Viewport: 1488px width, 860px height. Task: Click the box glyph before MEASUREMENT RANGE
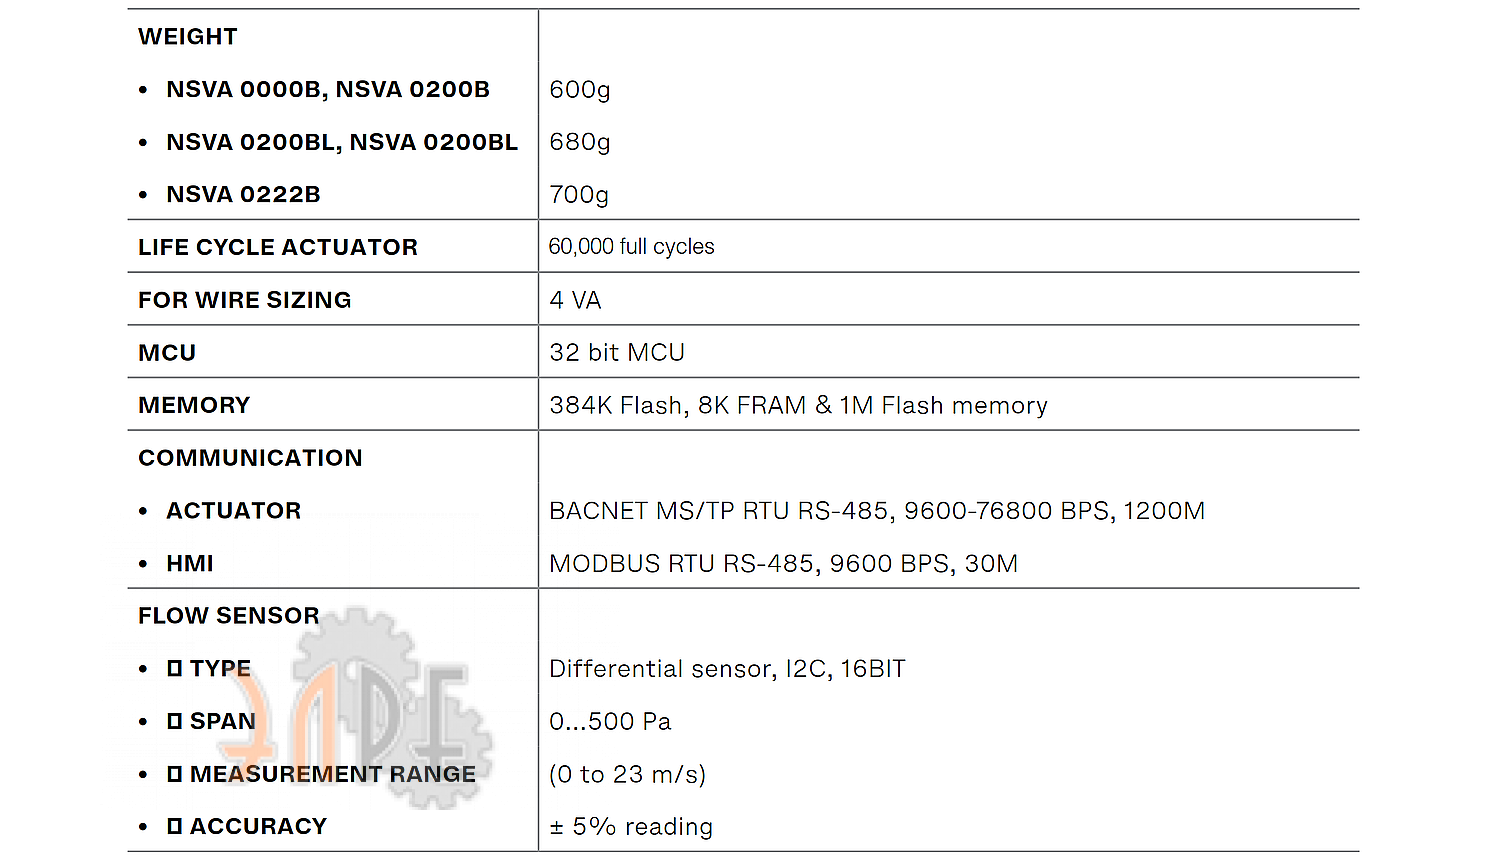coord(175,774)
